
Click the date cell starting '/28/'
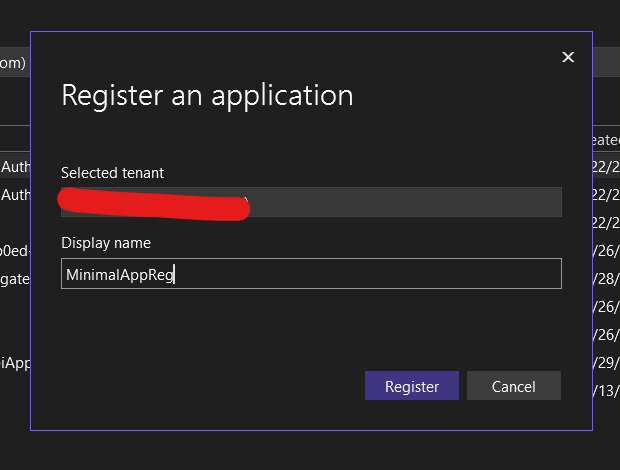click(x=606, y=278)
